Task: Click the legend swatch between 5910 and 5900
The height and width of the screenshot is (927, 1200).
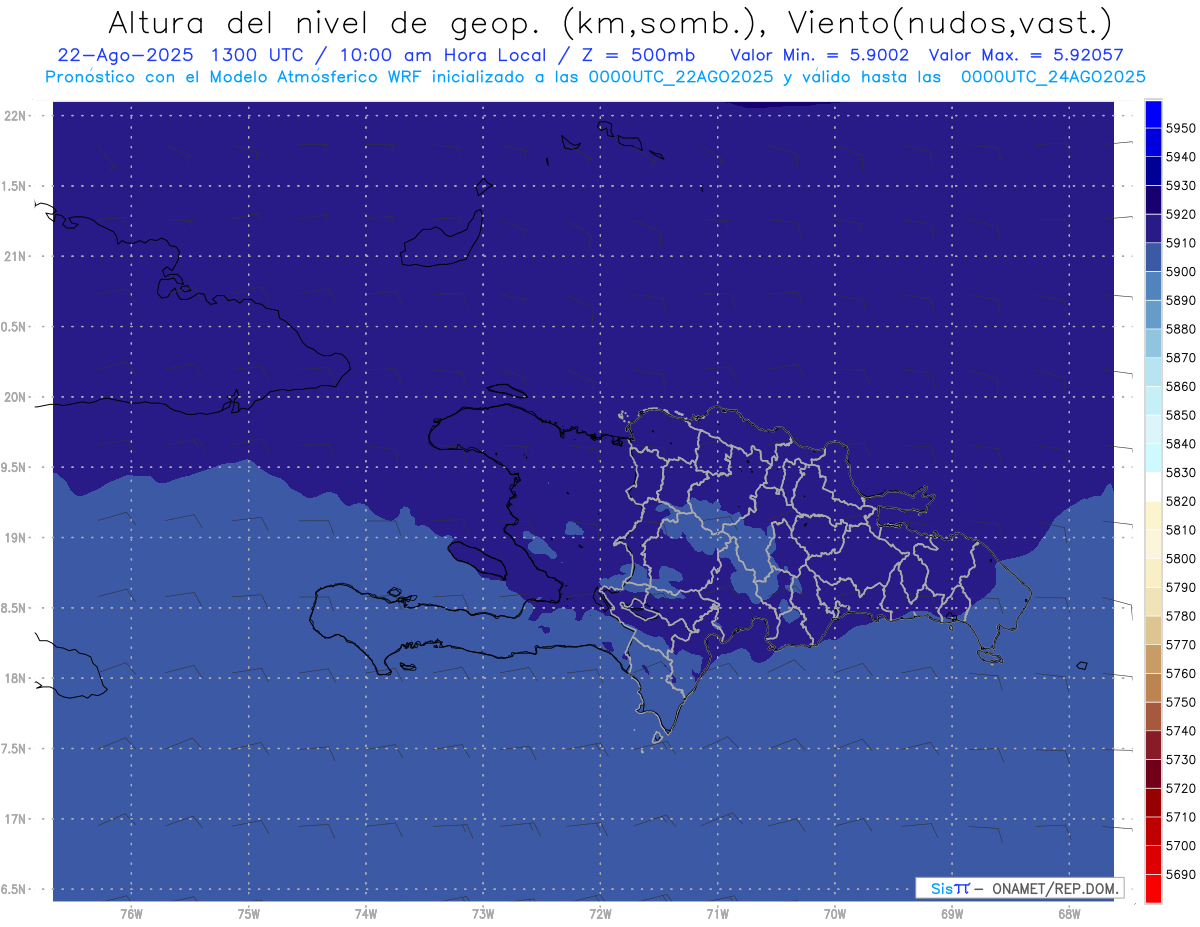Action: tap(1153, 257)
